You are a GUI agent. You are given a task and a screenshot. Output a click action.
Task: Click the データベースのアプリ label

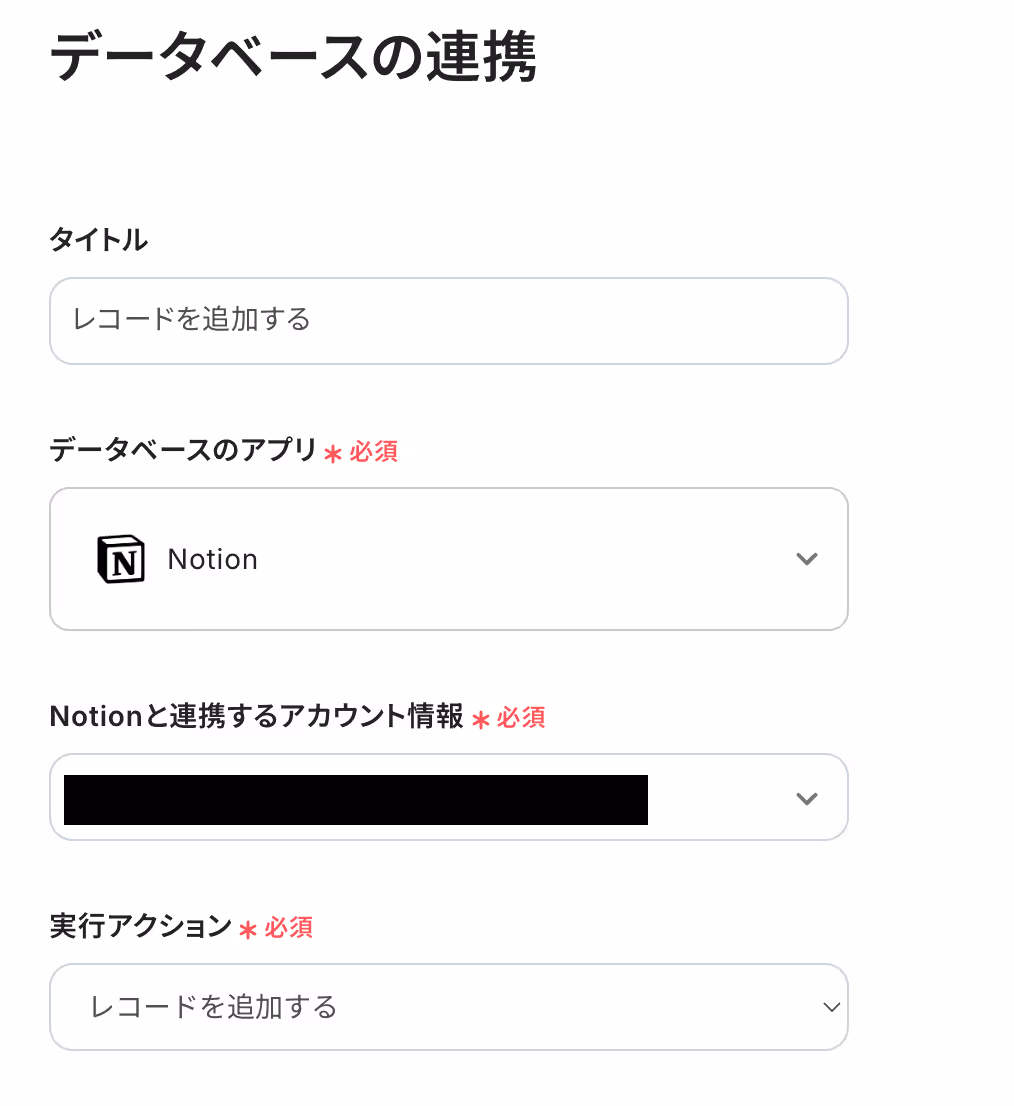click(183, 451)
